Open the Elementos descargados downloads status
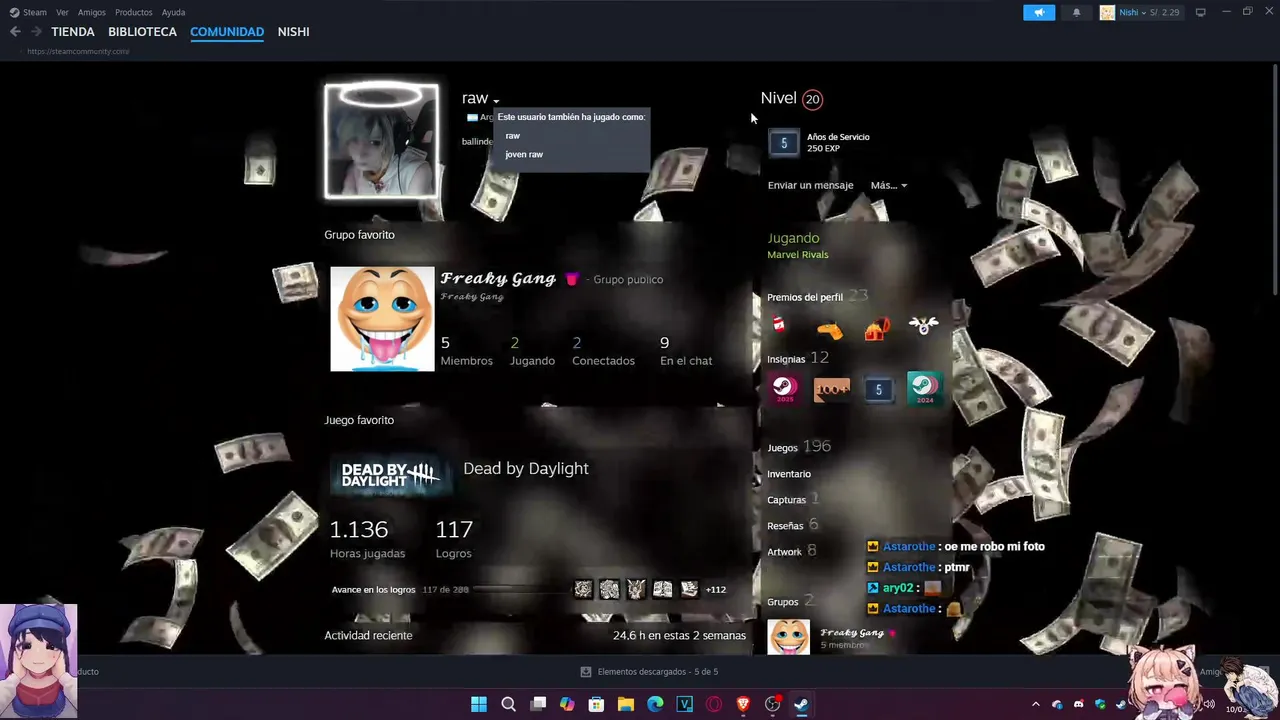1280x720 pixels. coord(649,672)
